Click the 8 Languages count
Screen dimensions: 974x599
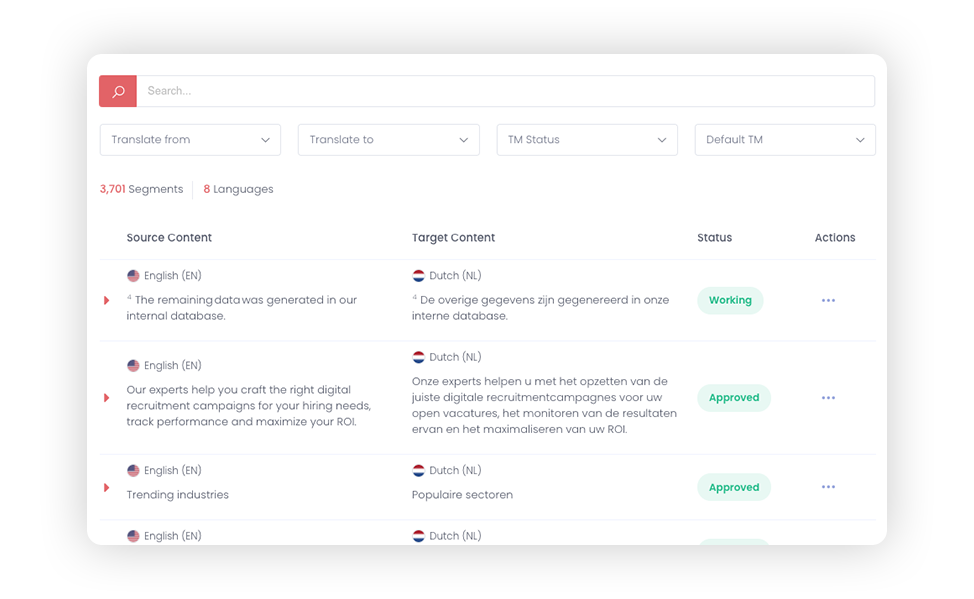[x=239, y=190]
